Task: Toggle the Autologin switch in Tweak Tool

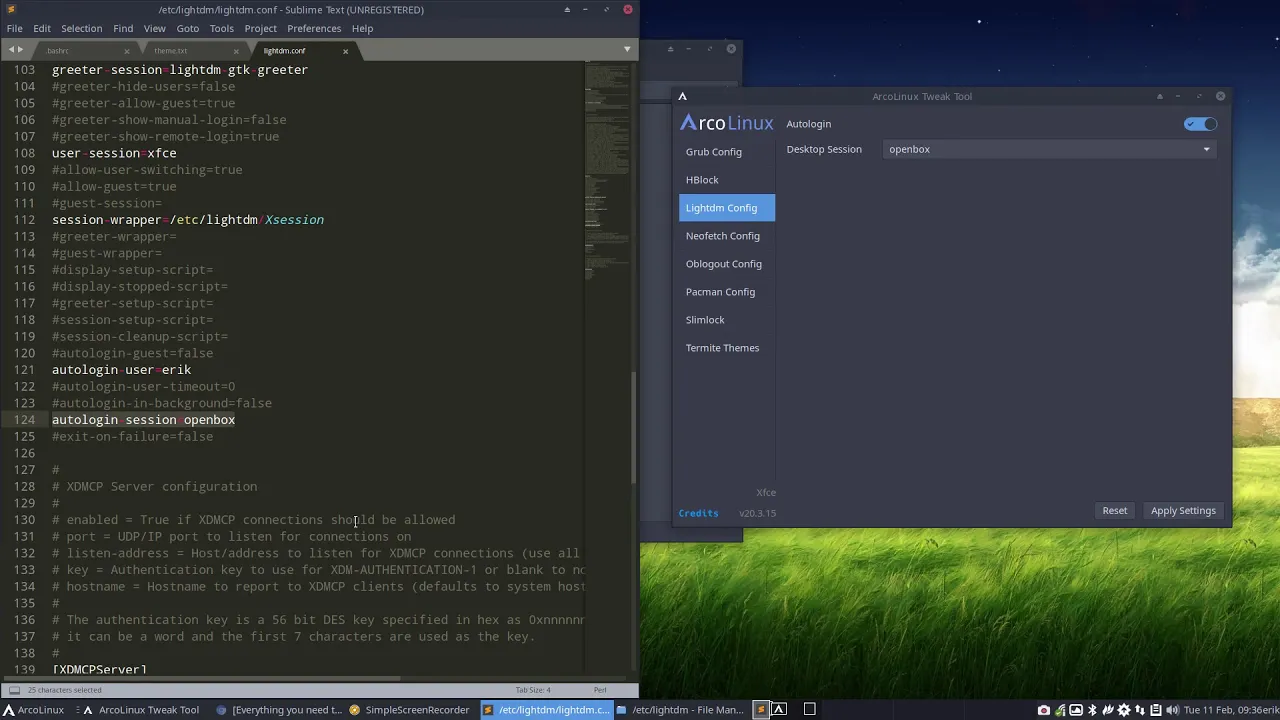Action: tap(1200, 124)
